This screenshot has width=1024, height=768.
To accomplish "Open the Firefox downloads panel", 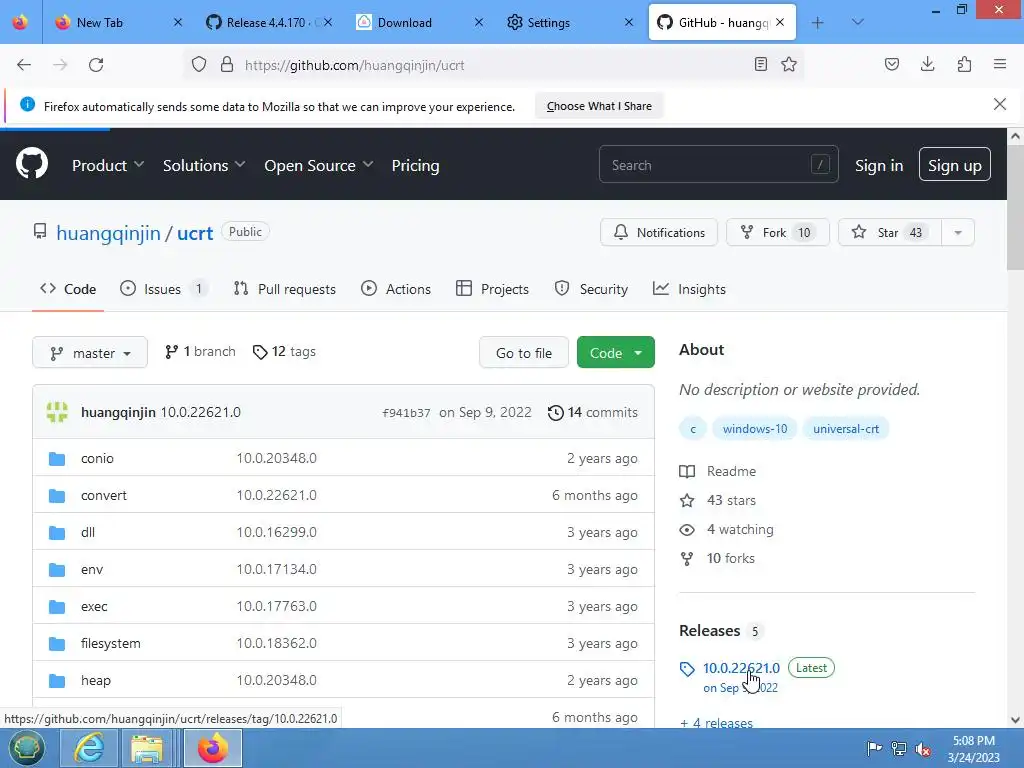I will pyautogui.click(x=927, y=64).
